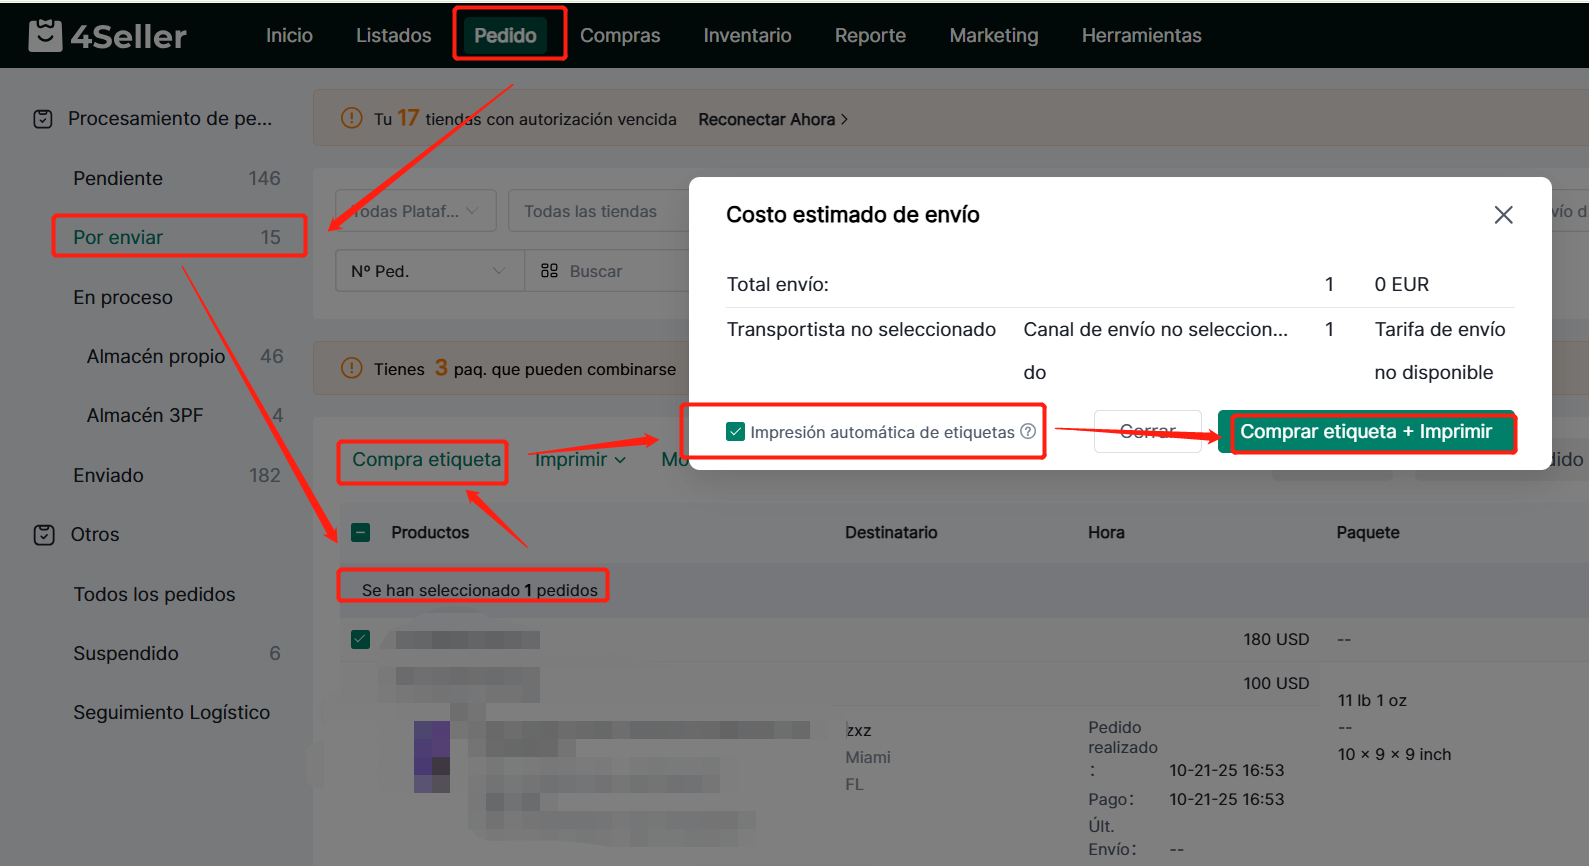1589x866 pixels.
Task: Click the Todas las tiendas store filter
Action: [590, 211]
